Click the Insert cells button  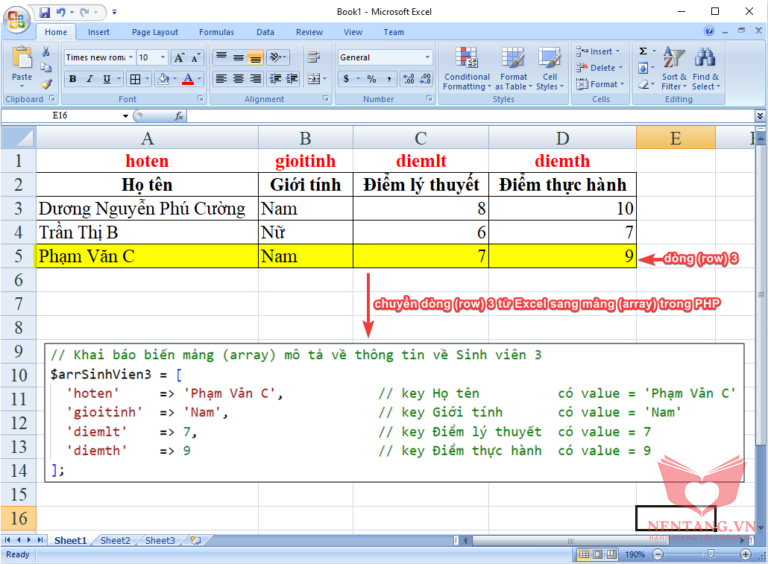(600, 51)
